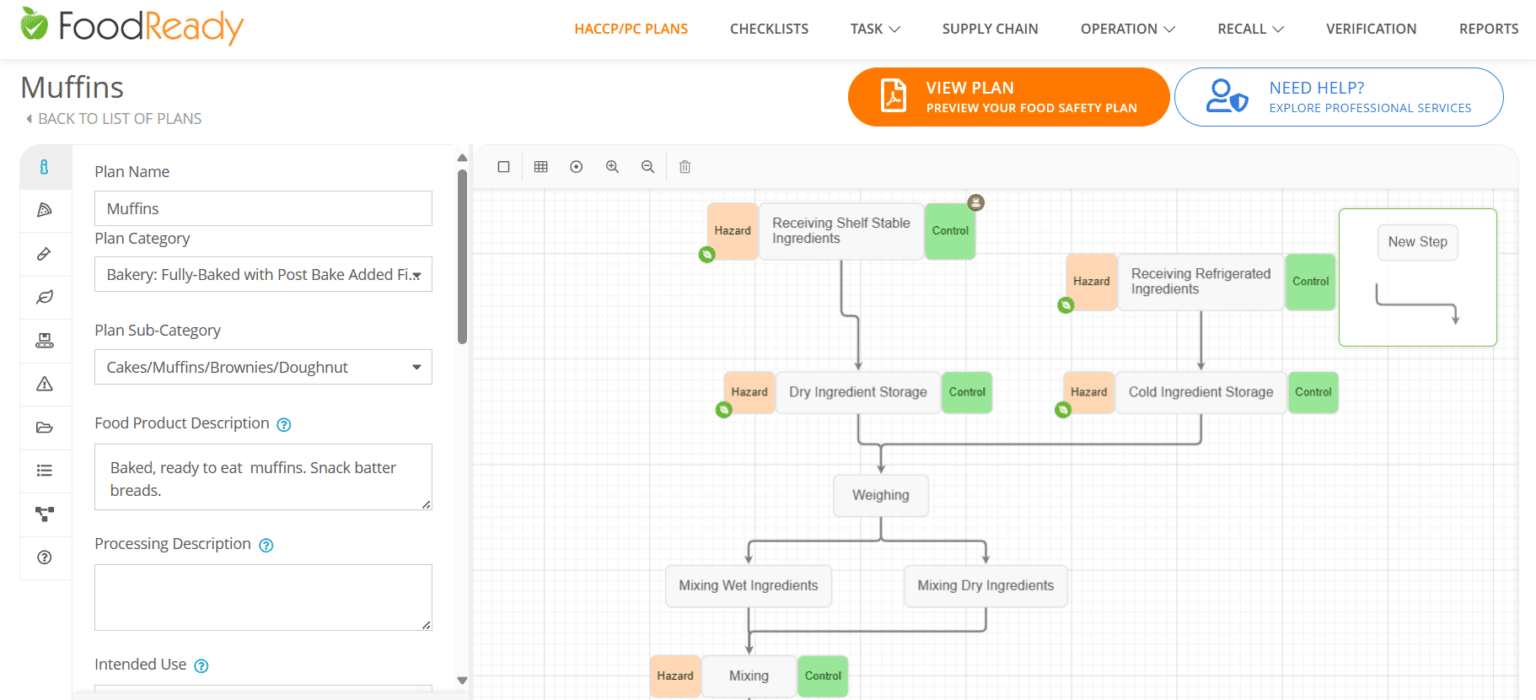Expand the TASK menu in navigation

(875, 29)
